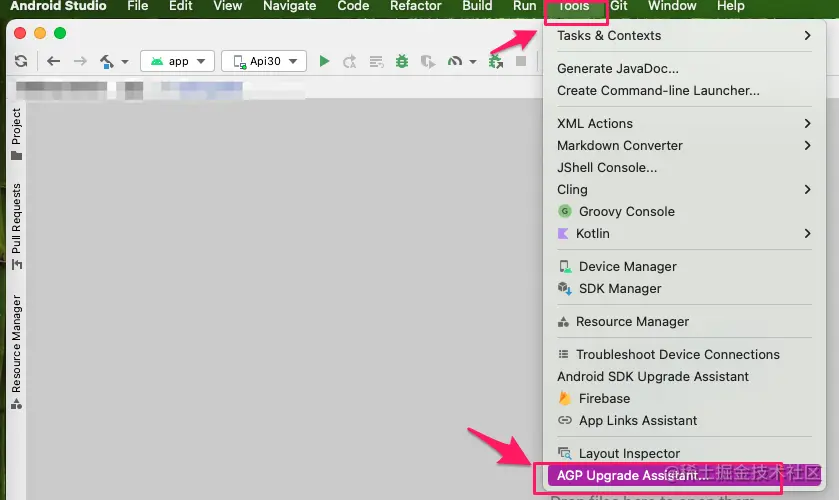This screenshot has height=500, width=839.
Task: Select Create Command-line Launcher... entry
Action: (684, 90)
